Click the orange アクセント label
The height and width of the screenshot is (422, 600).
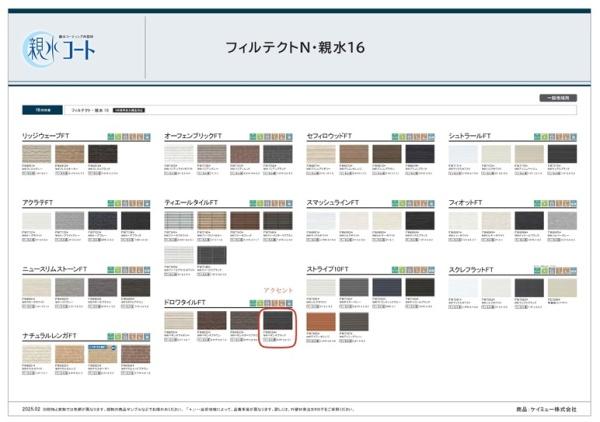[x=278, y=290]
